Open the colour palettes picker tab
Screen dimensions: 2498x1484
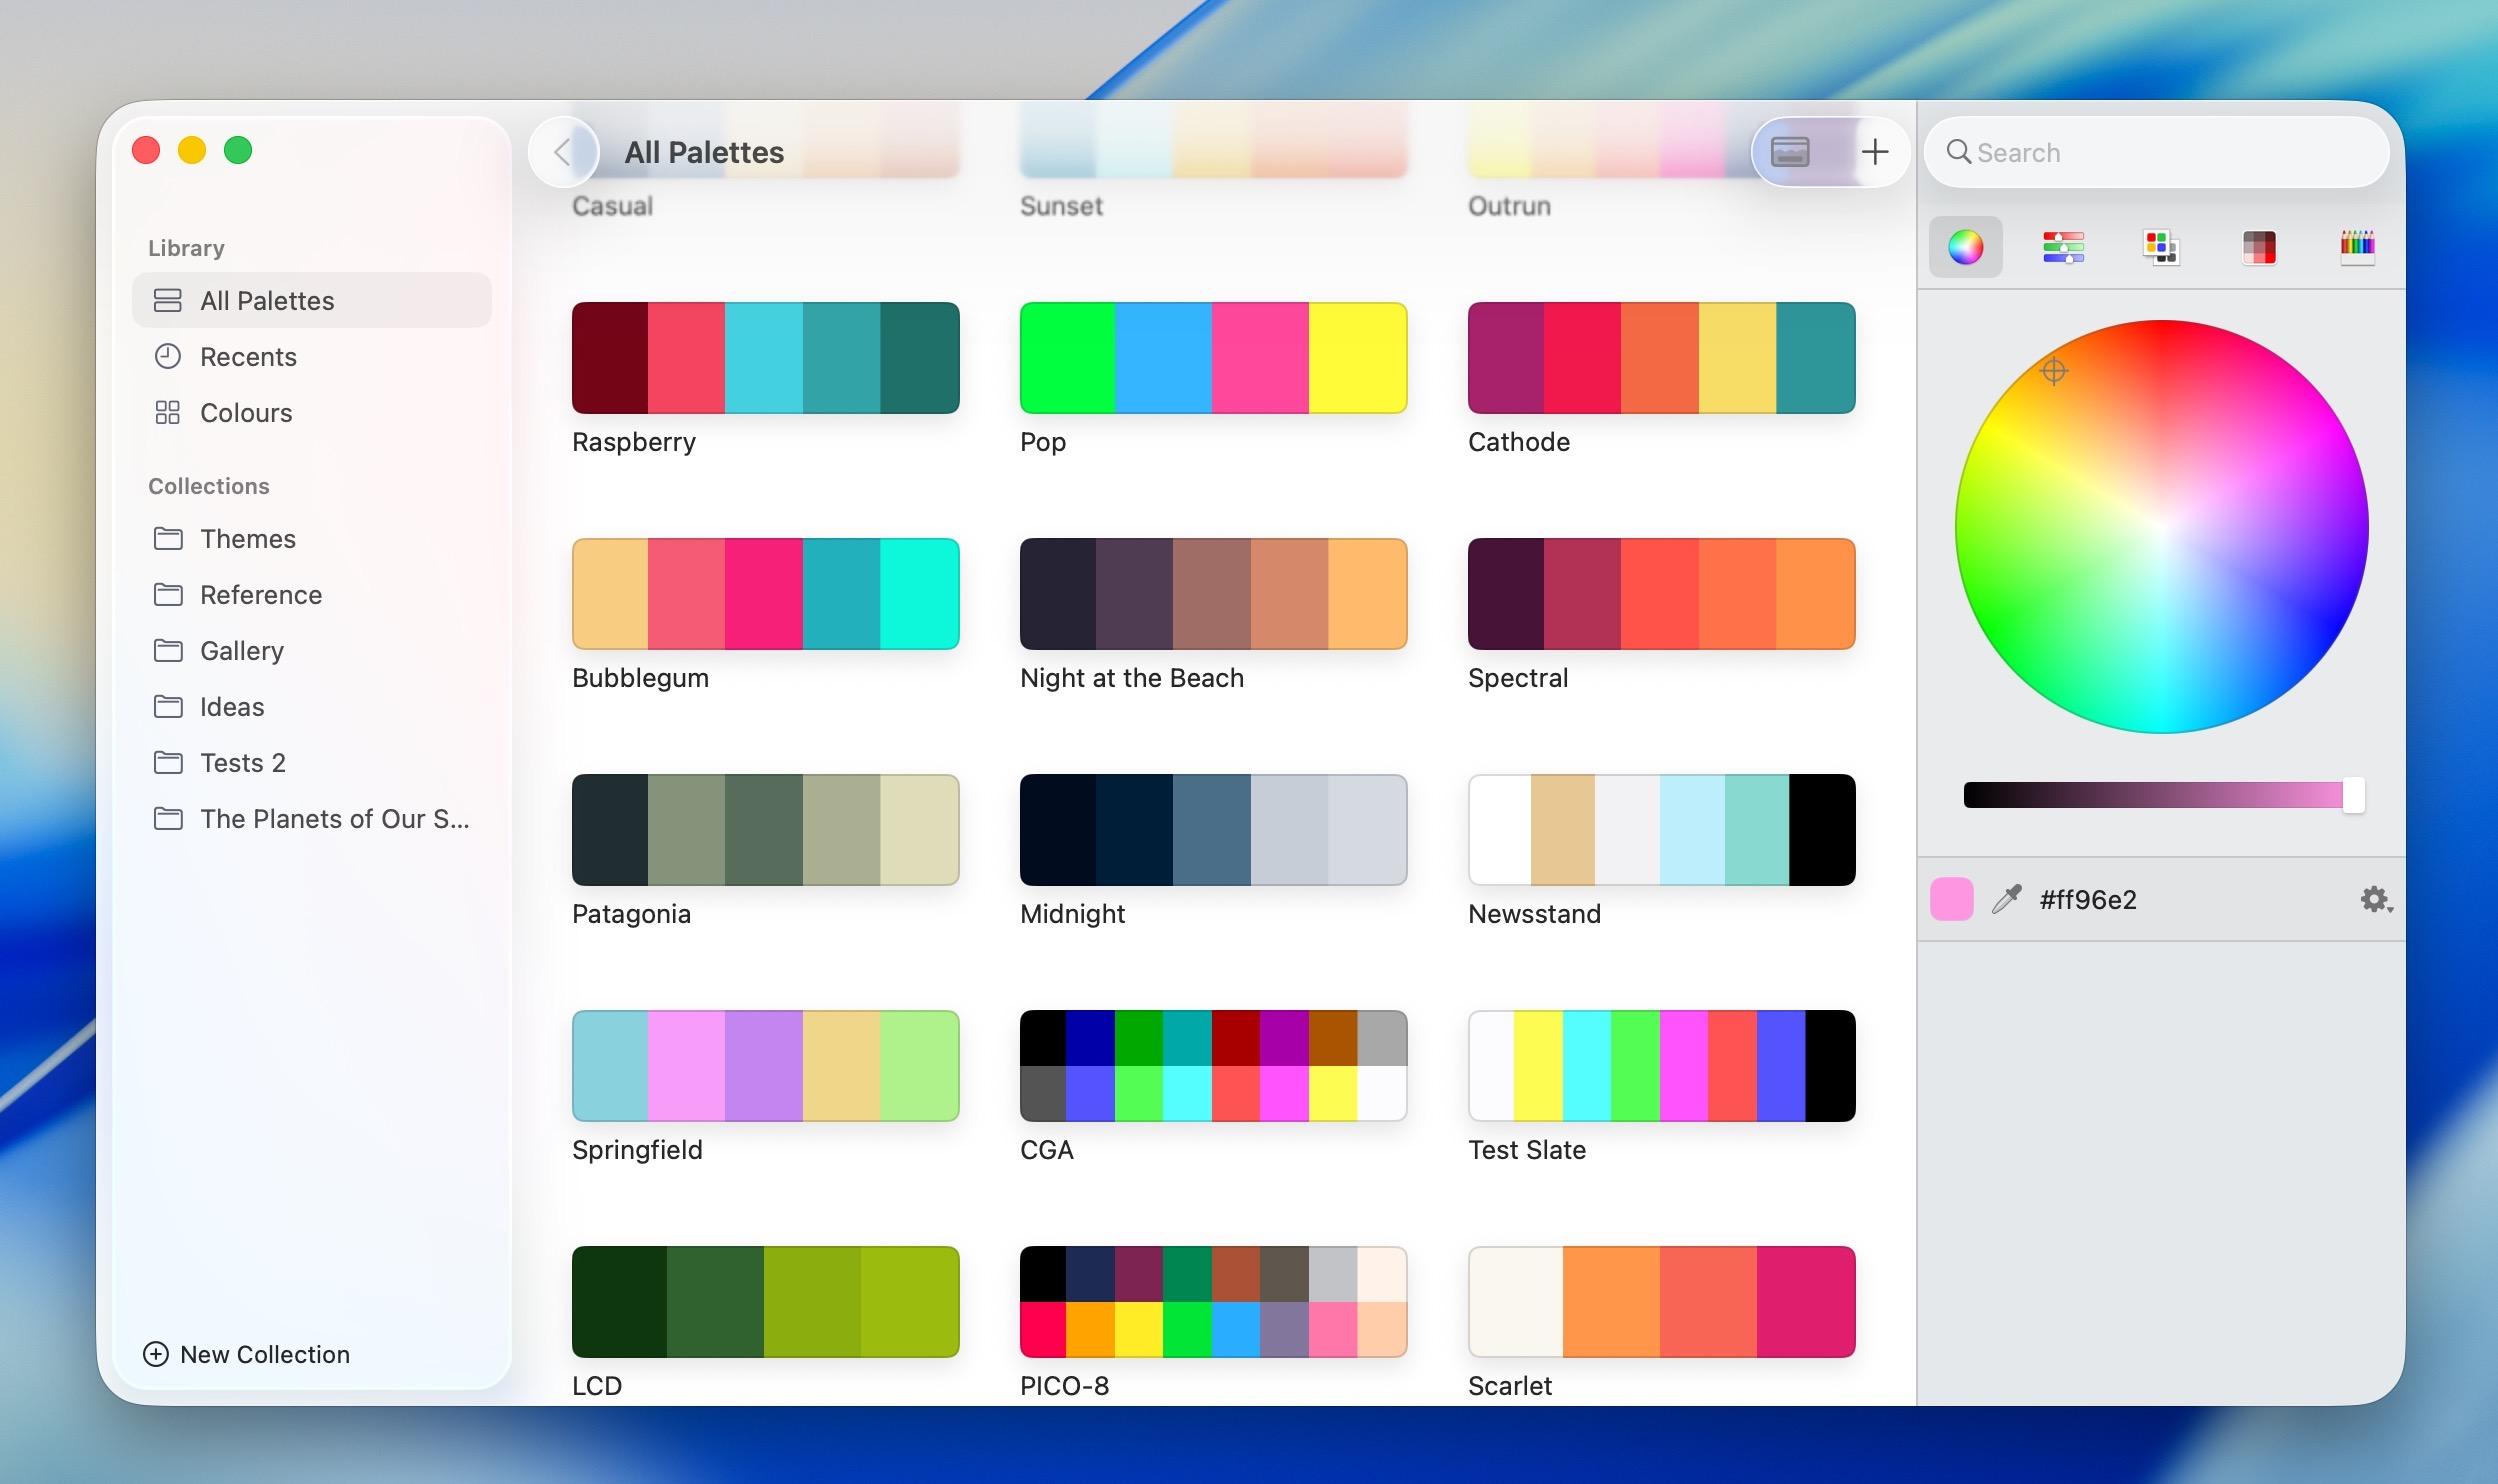tap(2161, 247)
